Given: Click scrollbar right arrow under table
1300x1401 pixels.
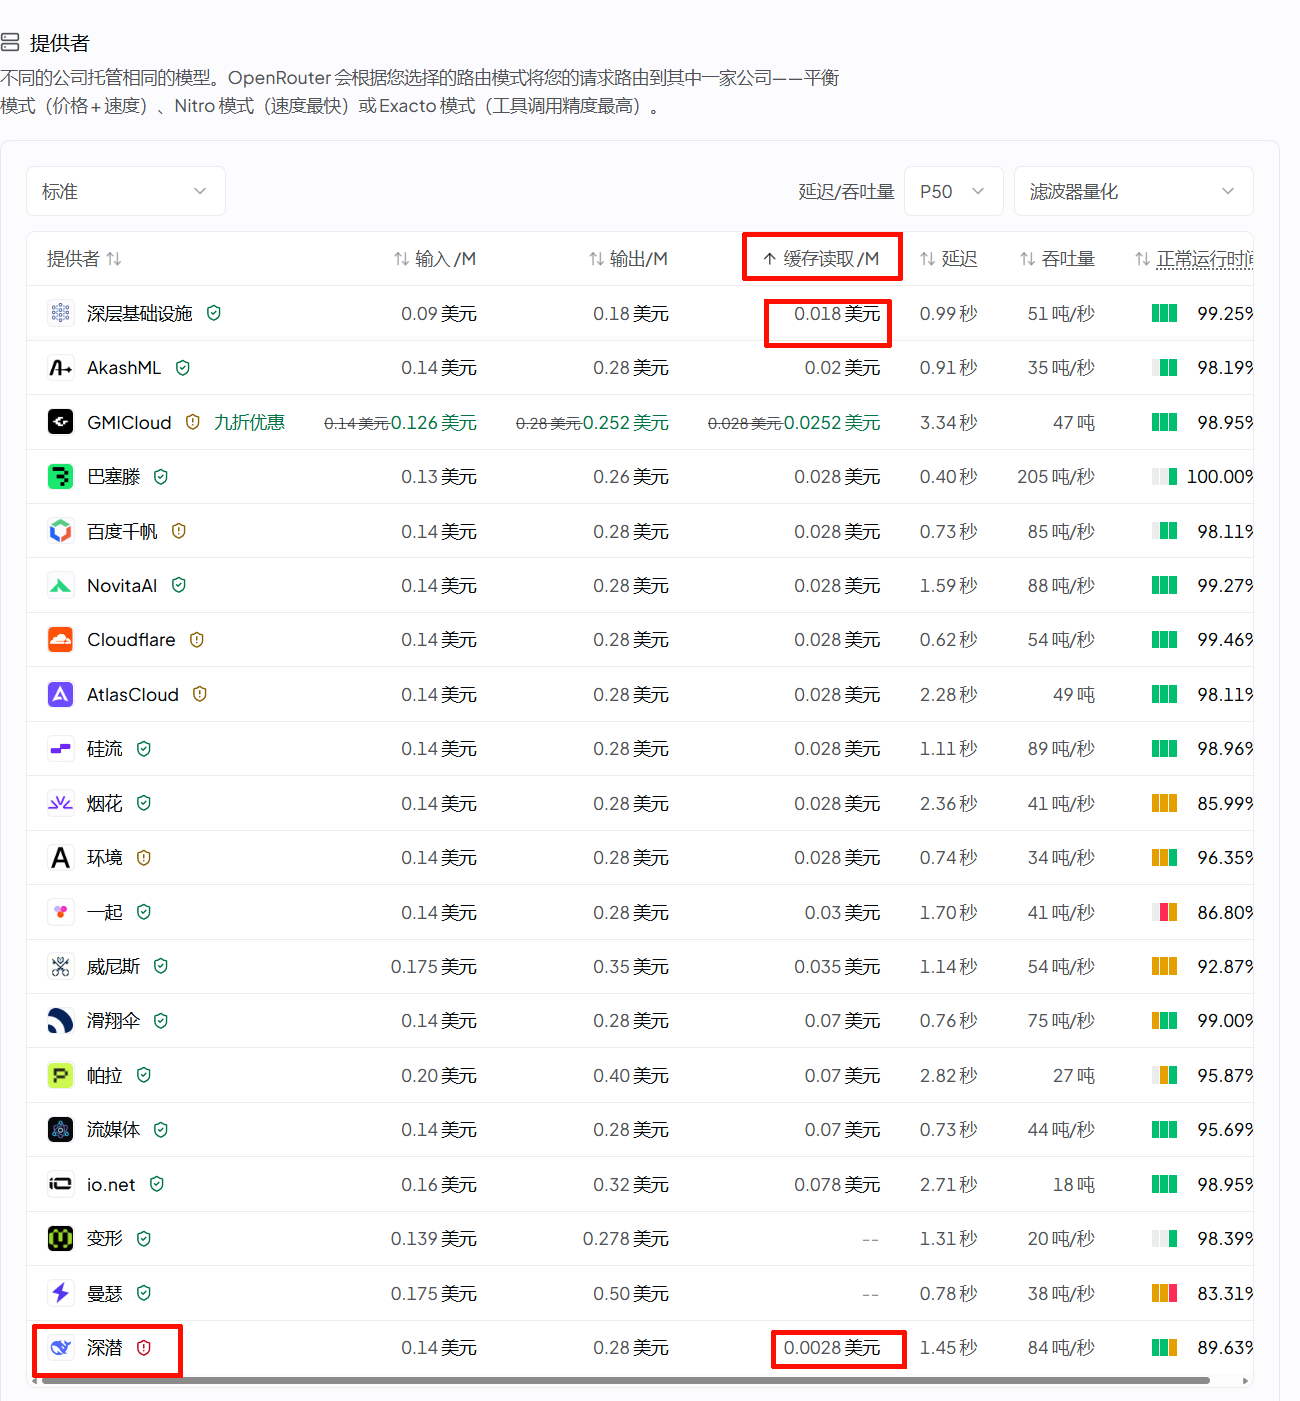Looking at the screenshot, I should [x=1245, y=1380].
